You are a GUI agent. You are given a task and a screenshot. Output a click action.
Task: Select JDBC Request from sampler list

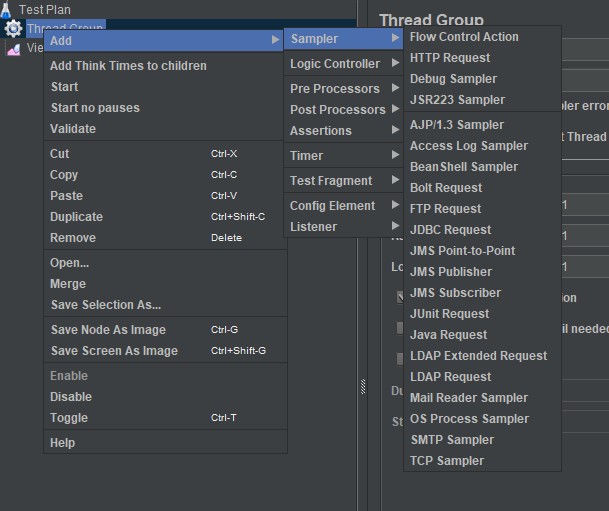click(x=450, y=230)
